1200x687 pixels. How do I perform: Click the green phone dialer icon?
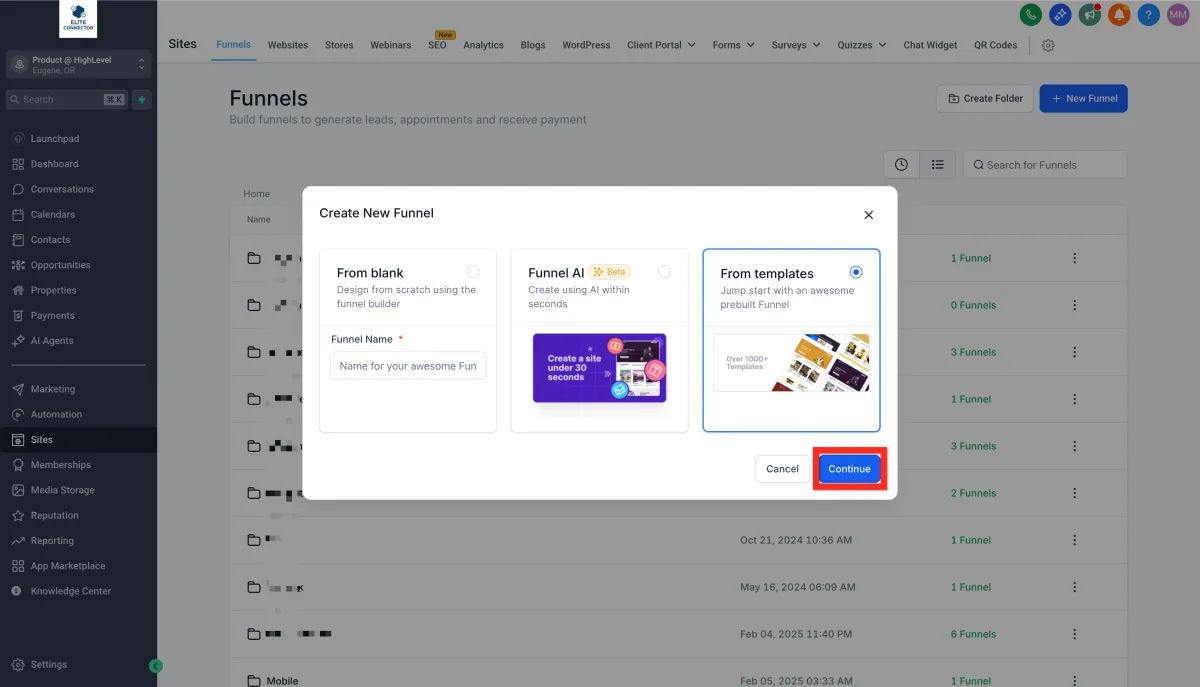coord(1030,15)
